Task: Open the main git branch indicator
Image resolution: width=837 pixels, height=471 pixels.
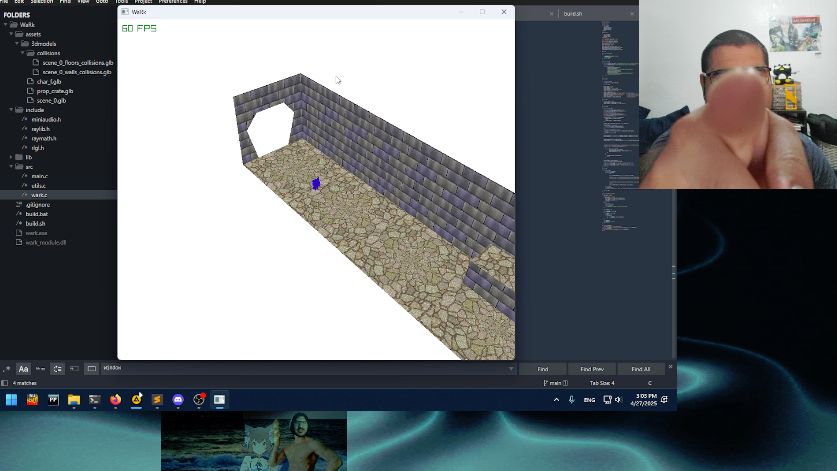Action: click(x=555, y=383)
